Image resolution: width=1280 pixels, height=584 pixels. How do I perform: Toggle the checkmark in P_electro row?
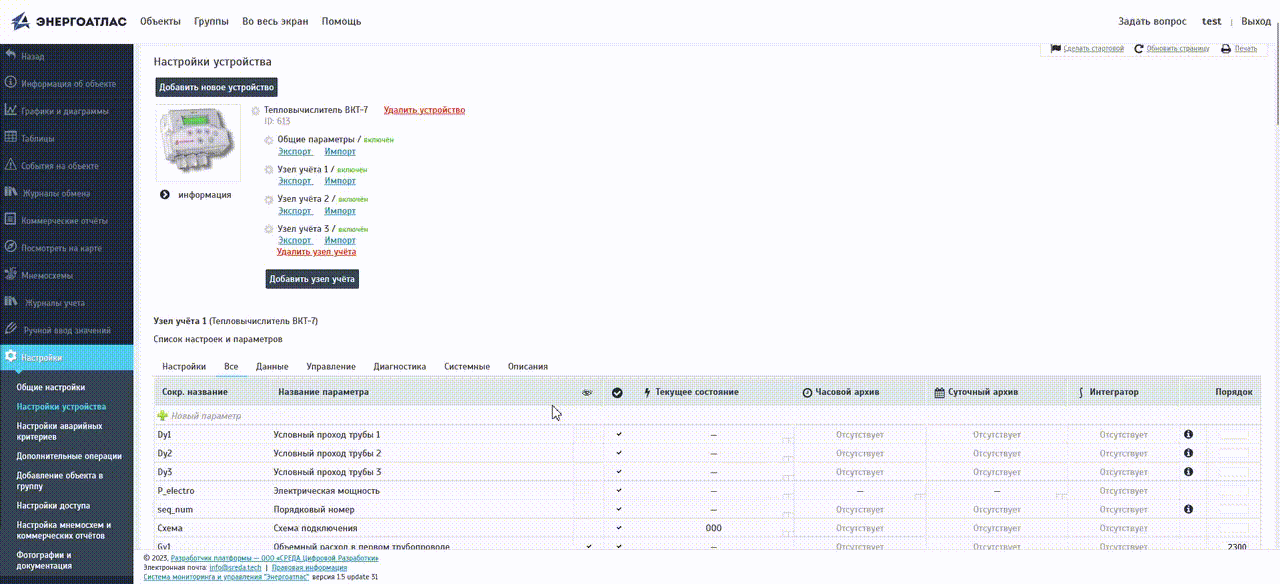(x=618, y=491)
